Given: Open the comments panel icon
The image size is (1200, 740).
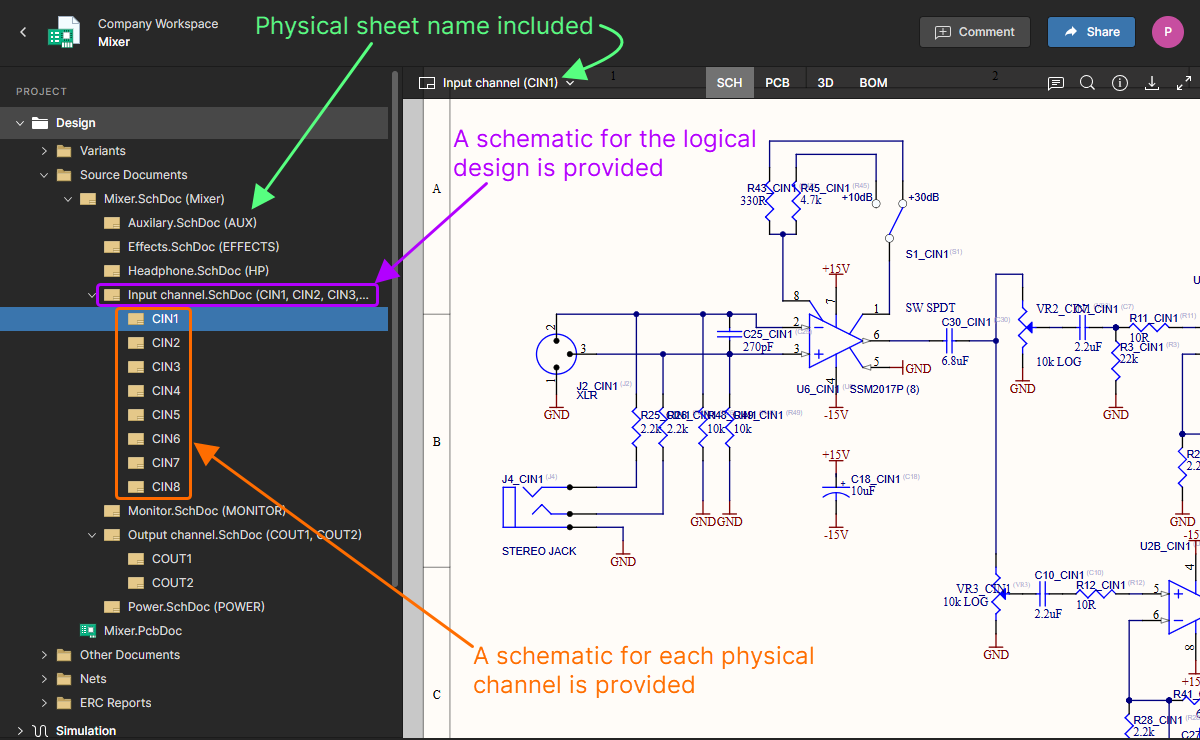Looking at the screenshot, I should (1055, 83).
